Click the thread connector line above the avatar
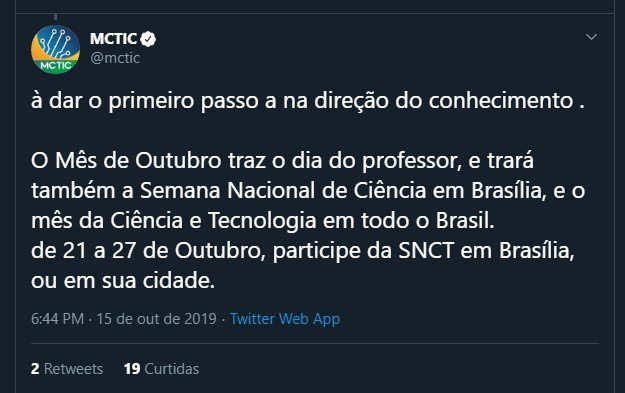The width and height of the screenshot is (625, 393). pos(55,17)
